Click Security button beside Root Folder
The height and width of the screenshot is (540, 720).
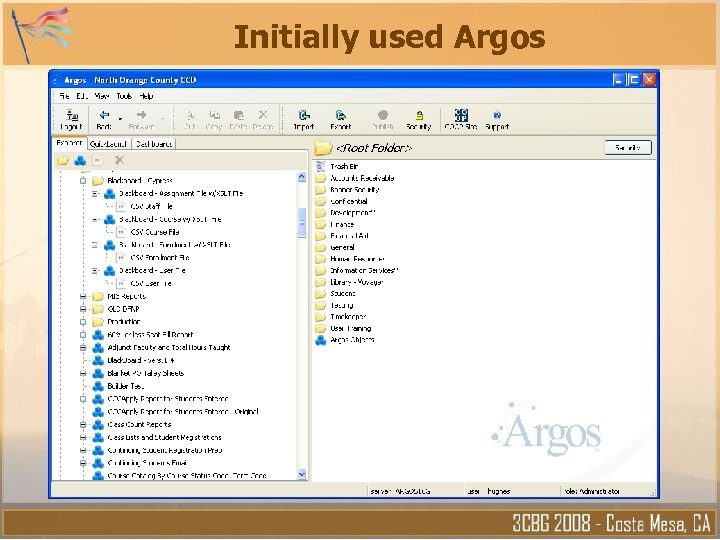coord(628,147)
